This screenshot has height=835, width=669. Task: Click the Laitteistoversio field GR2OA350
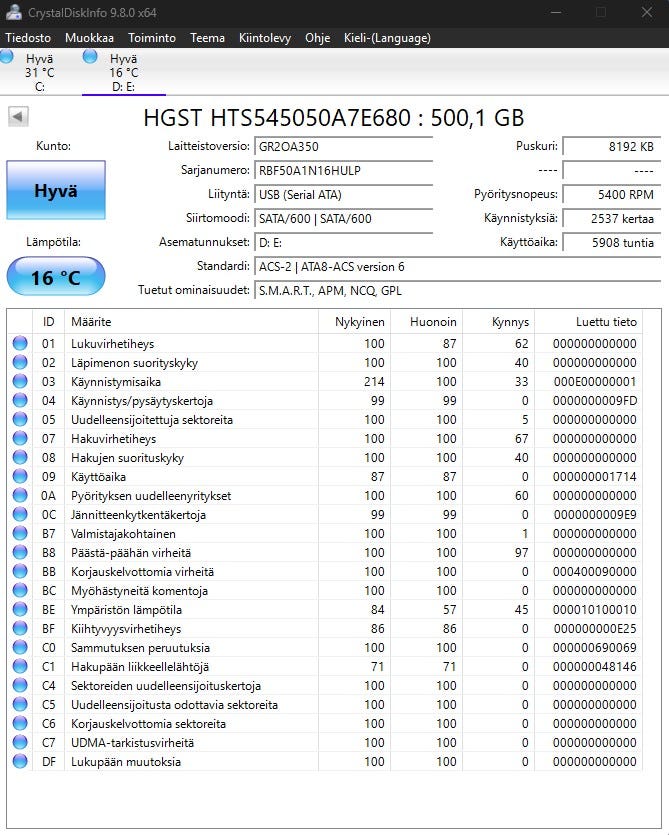tap(344, 146)
